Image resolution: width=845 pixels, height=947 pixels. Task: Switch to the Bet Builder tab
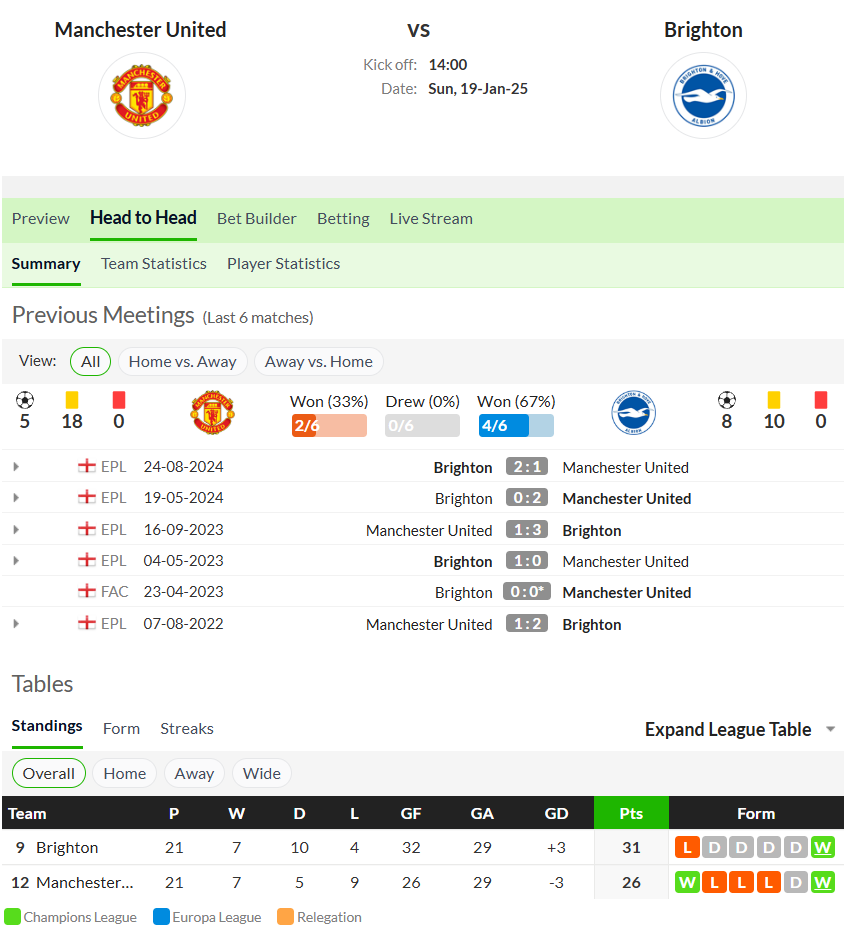point(257,219)
